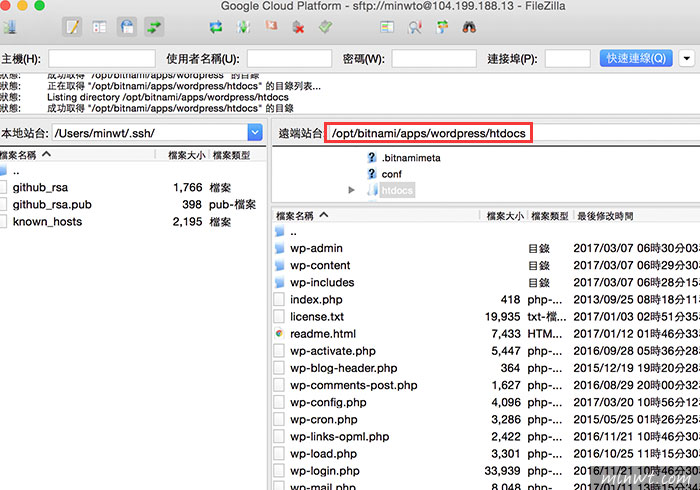
Task: Click the port (連接埠) input field
Action: pos(567,58)
